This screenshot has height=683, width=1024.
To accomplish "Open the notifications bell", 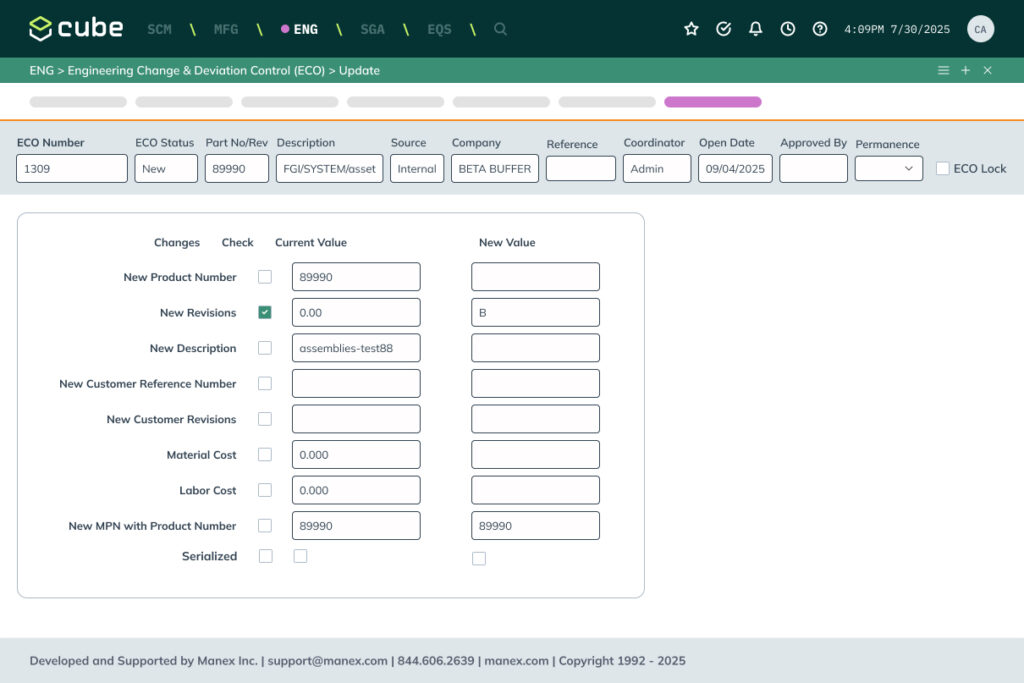I will (756, 29).
